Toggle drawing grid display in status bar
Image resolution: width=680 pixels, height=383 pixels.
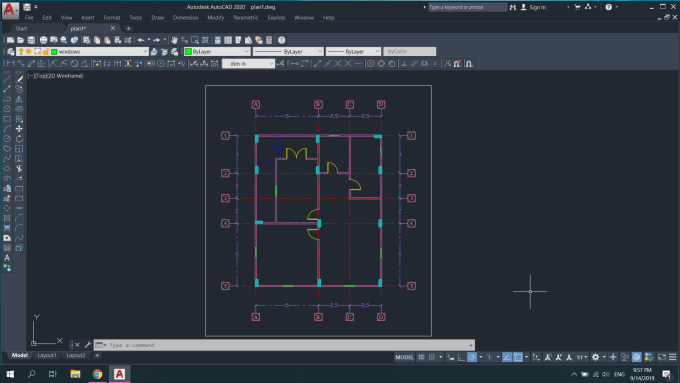tap(421, 357)
